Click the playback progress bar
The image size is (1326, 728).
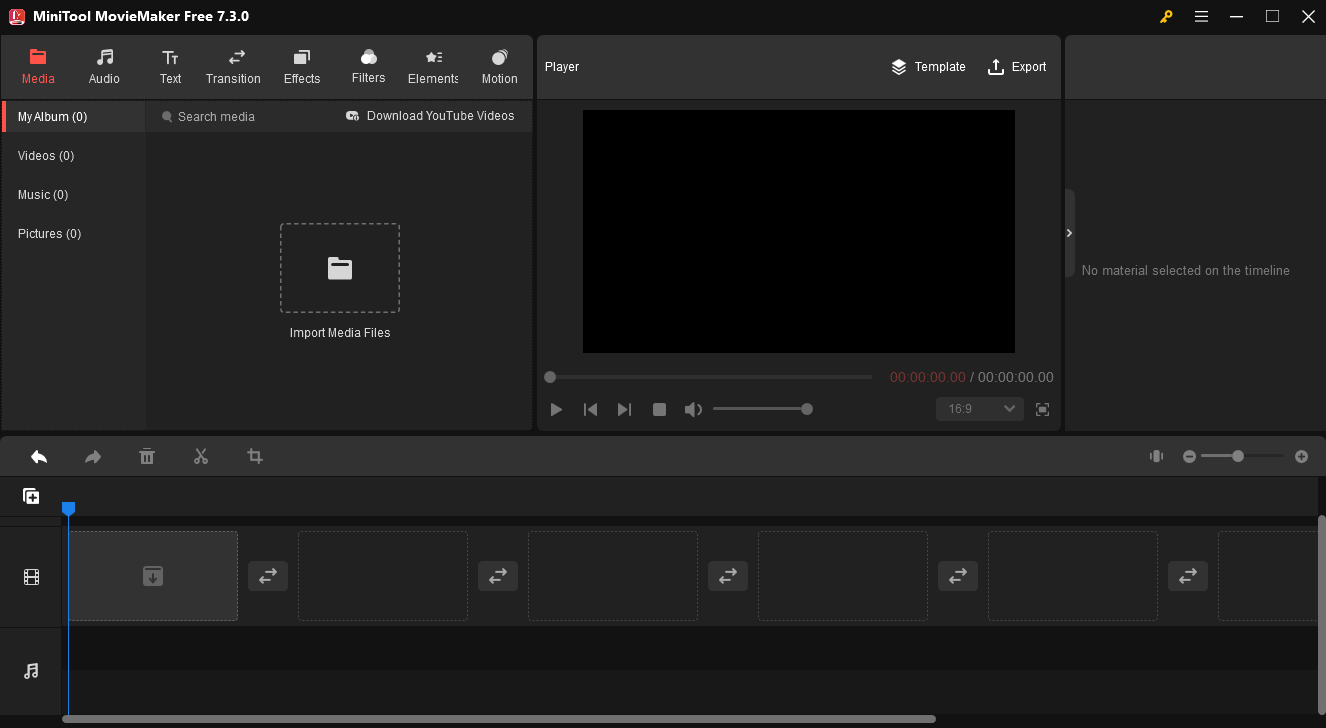709,377
